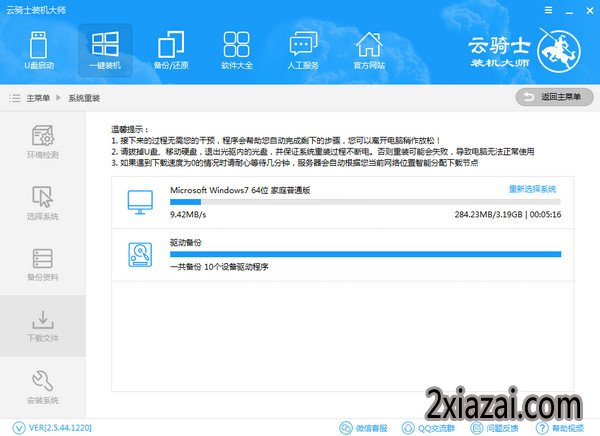Select 选择系统 step in sidebar
This screenshot has width=600, height=436.
coord(42,203)
